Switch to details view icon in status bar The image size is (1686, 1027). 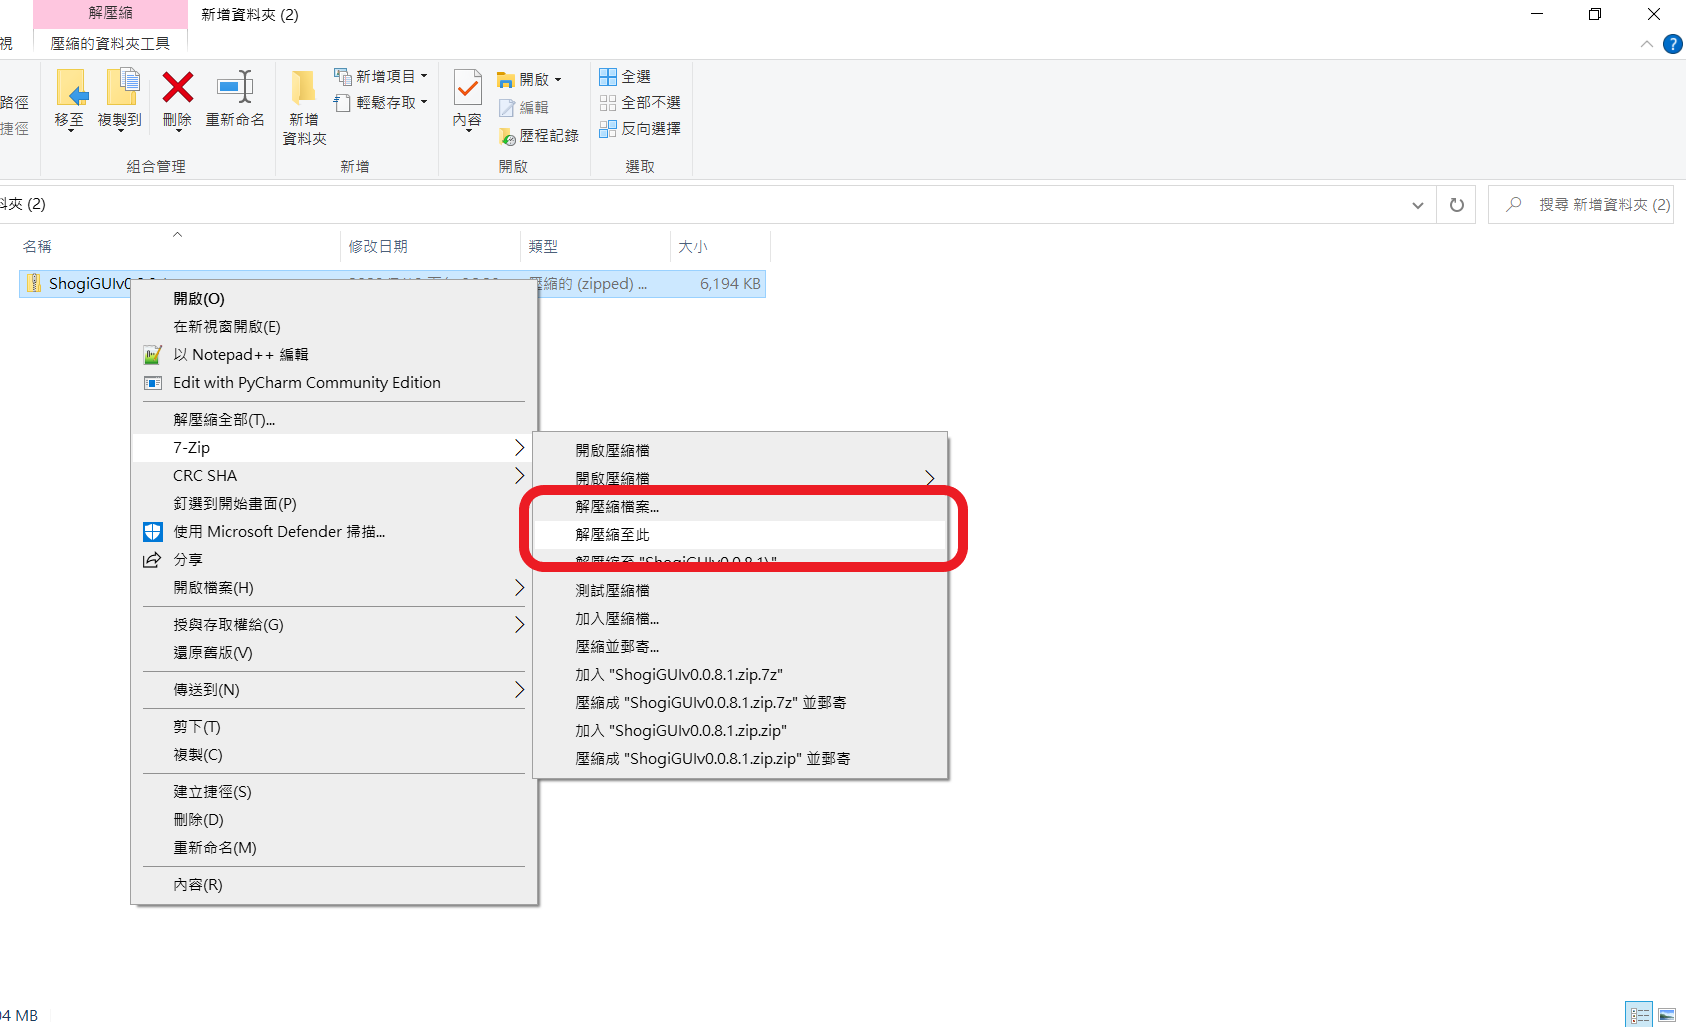(1639, 1015)
